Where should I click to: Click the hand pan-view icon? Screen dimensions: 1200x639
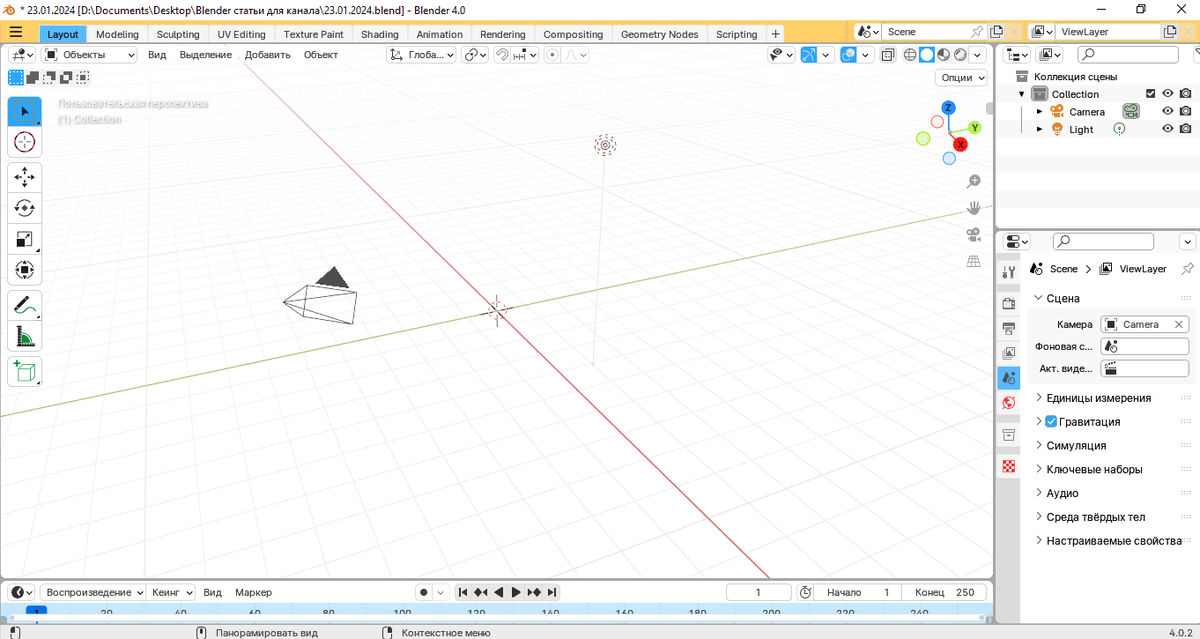click(973, 208)
